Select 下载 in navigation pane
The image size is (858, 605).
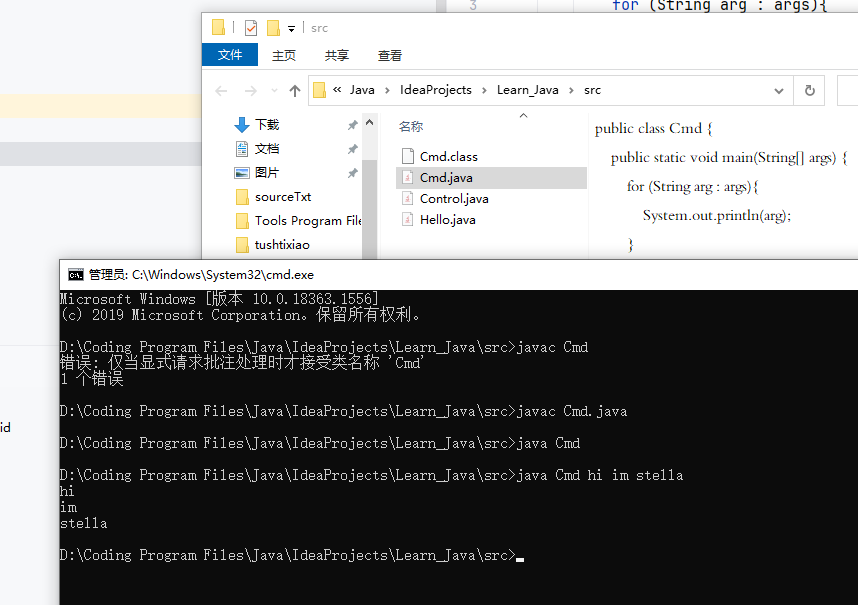point(267,125)
